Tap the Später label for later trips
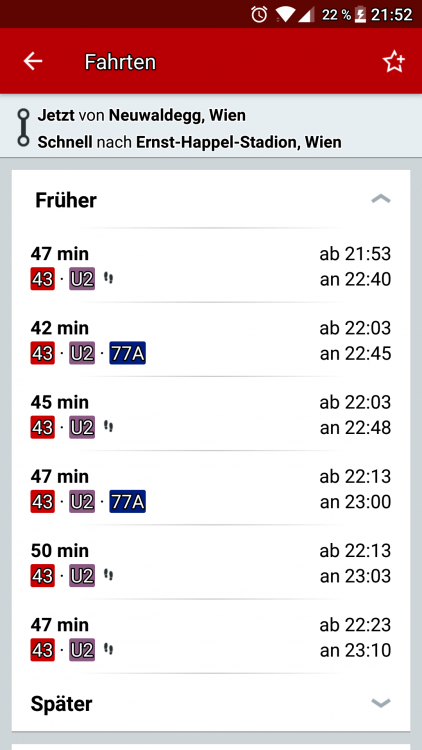The image size is (422, 750). 61,704
